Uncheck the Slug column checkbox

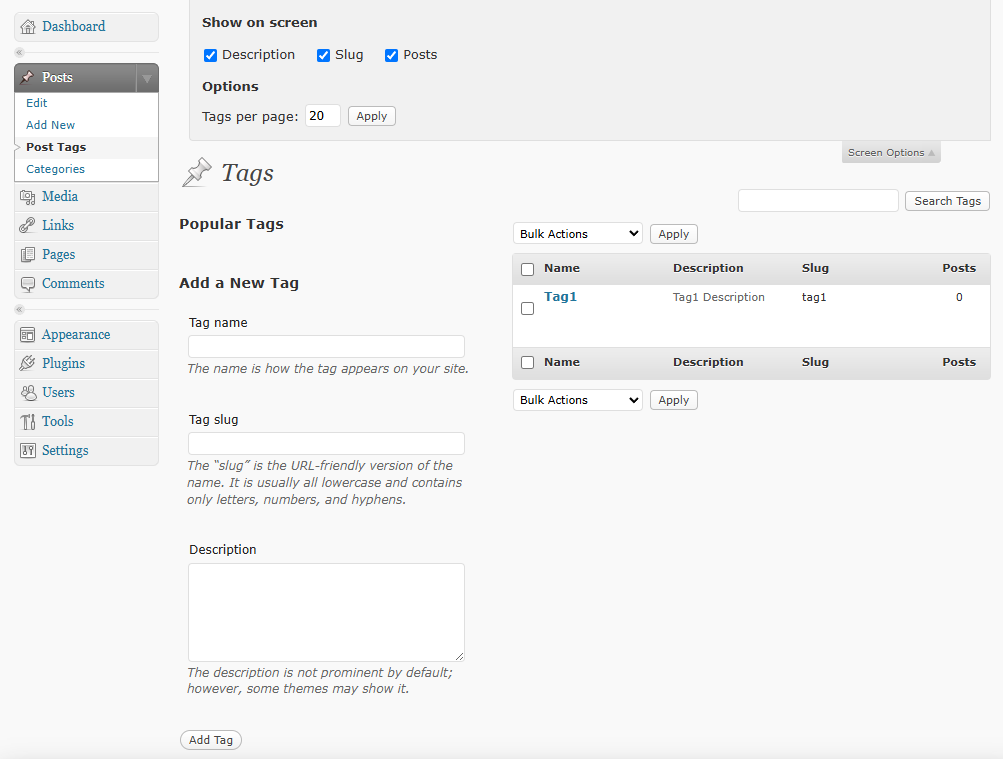(324, 56)
